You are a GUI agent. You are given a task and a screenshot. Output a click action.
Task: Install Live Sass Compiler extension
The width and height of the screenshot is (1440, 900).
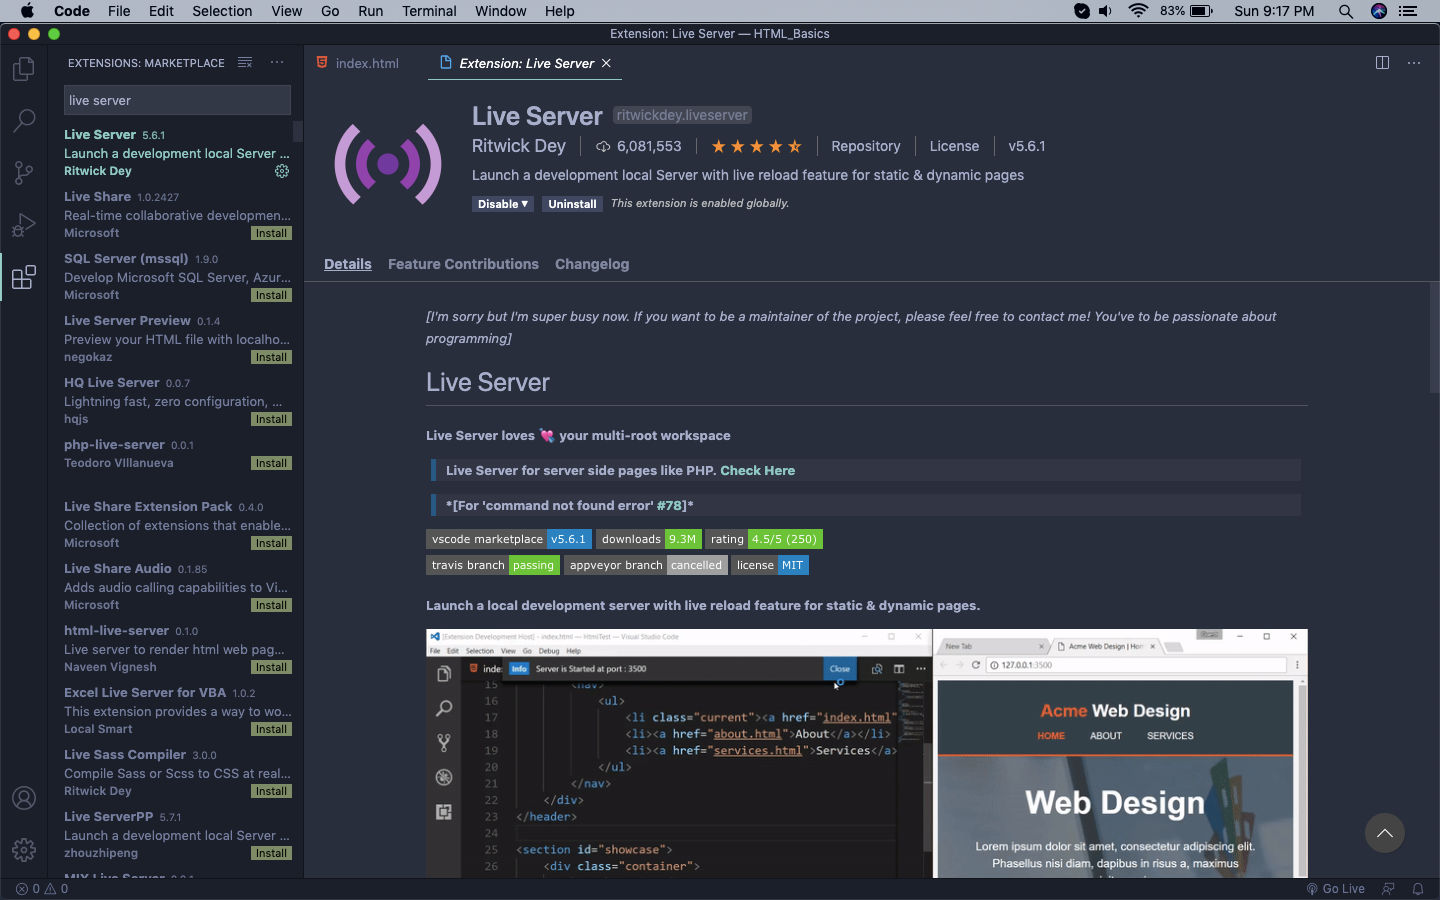271,791
